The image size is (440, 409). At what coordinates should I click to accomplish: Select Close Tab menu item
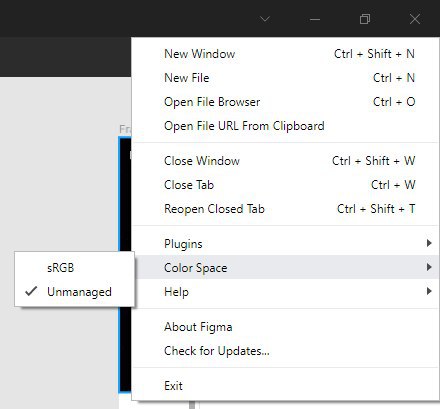(285, 185)
